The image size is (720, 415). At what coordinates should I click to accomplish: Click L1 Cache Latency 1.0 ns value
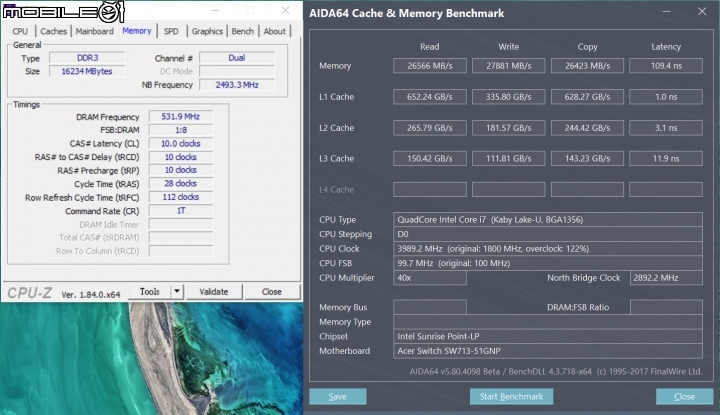666,97
